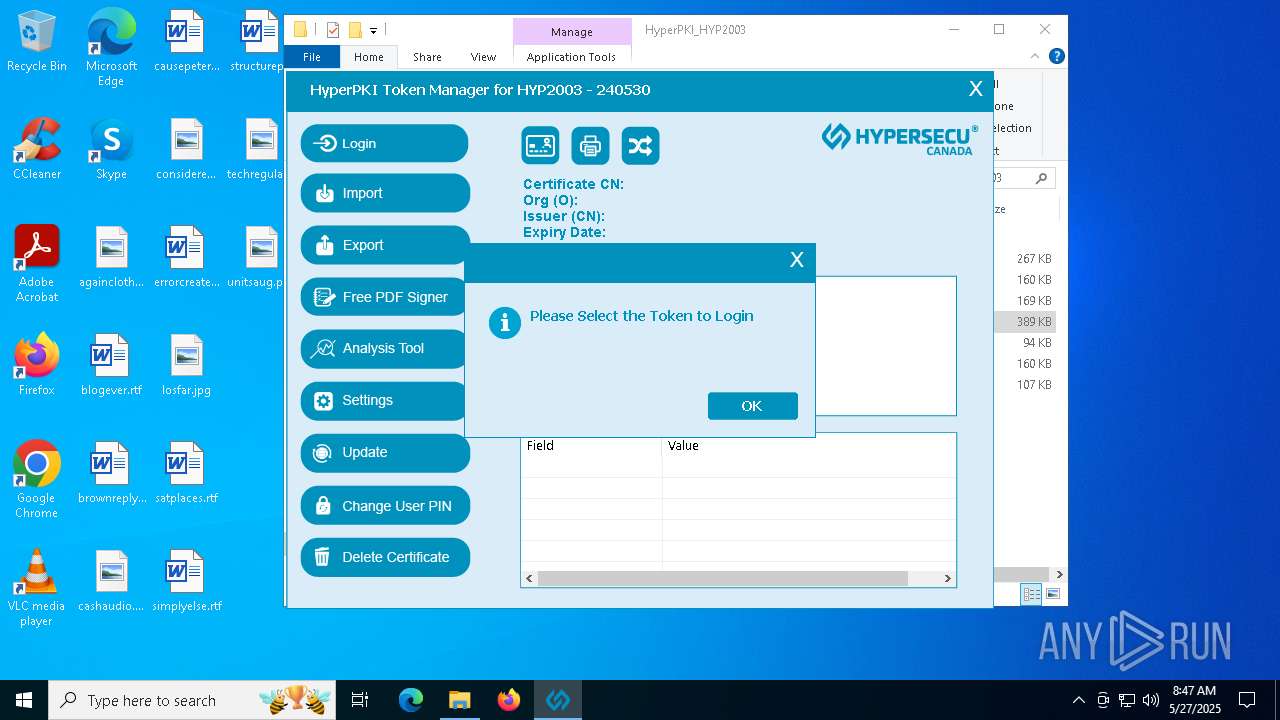This screenshot has height=720, width=1280.
Task: Select the Manage contextual tab
Action: point(572,32)
